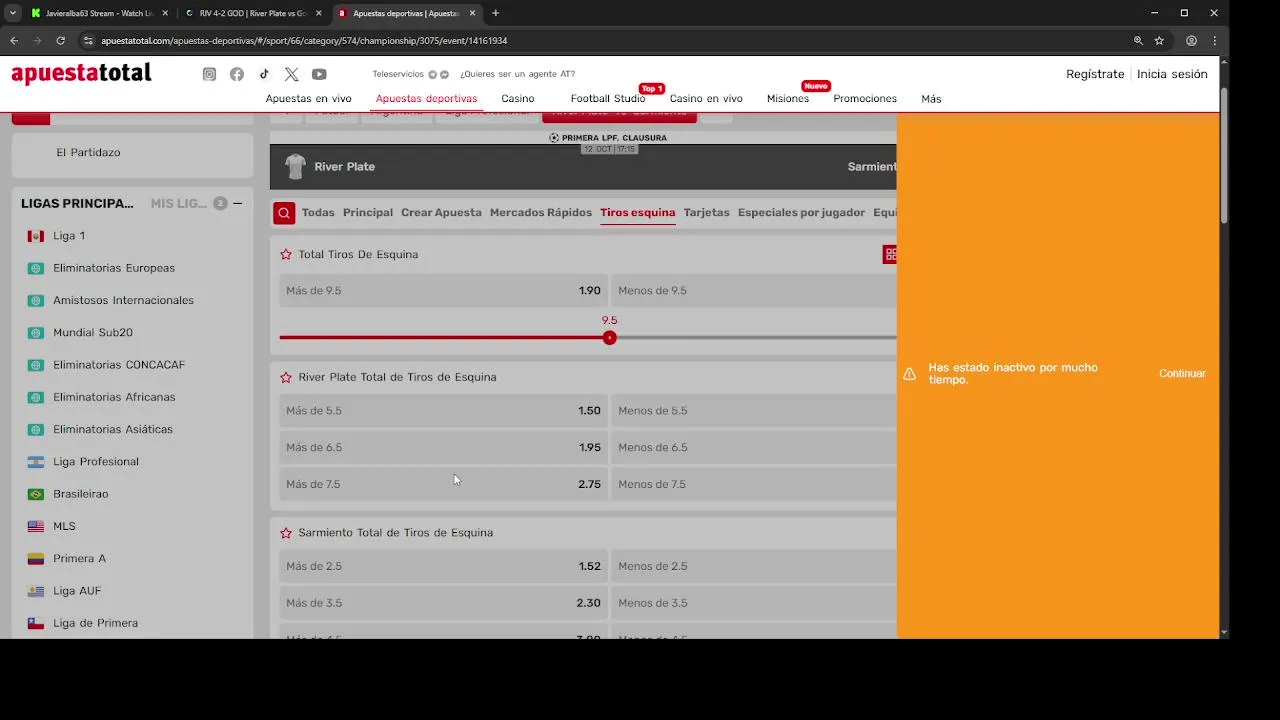Switch to the MIS LIGAS tab

pyautogui.click(x=179, y=203)
